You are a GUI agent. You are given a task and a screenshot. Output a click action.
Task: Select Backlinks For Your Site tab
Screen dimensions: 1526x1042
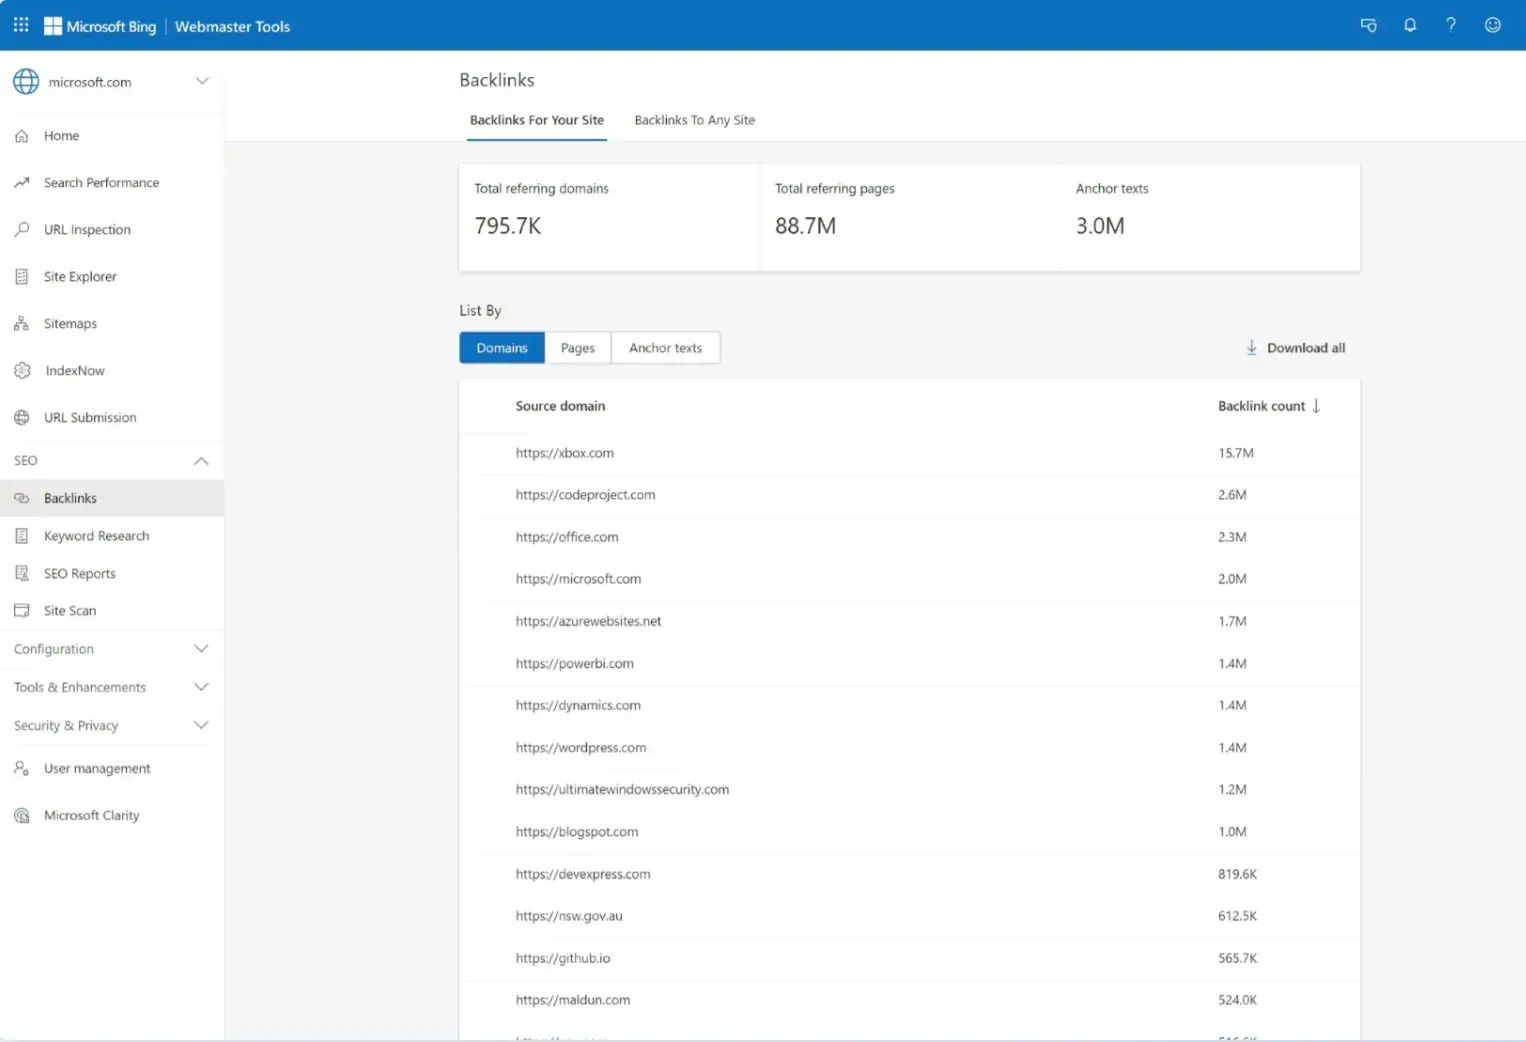tap(537, 120)
